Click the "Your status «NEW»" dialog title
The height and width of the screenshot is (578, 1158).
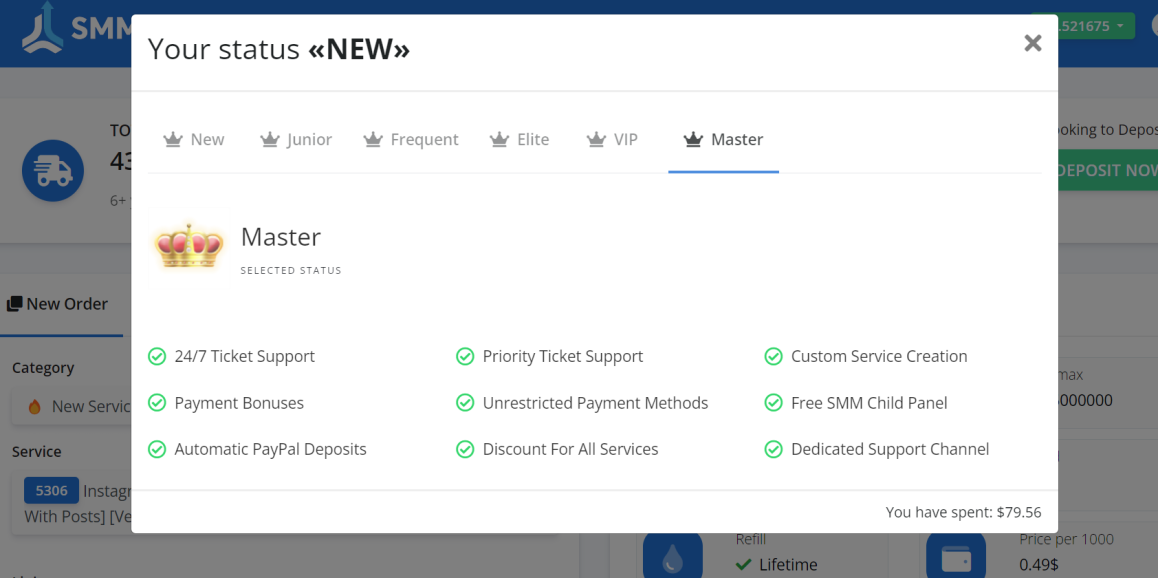coord(279,49)
